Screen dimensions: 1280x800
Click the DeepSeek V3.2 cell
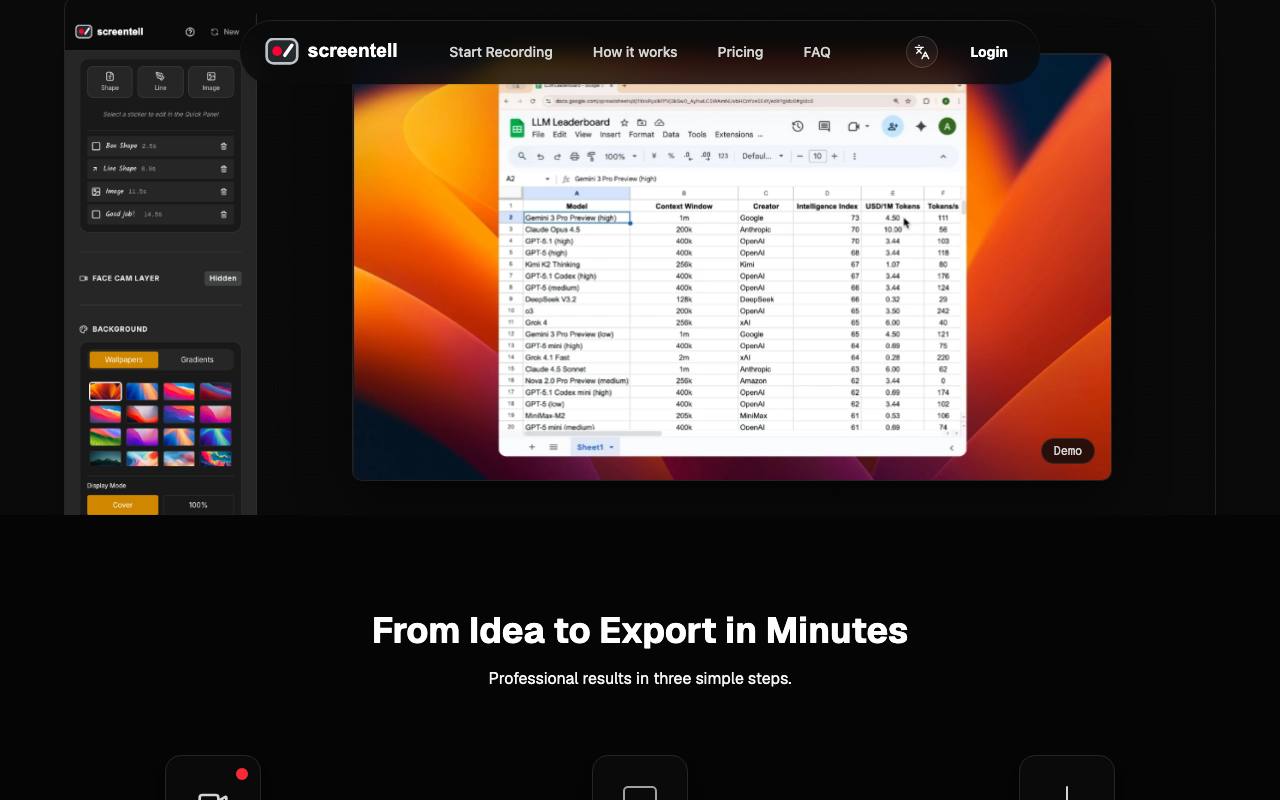pos(577,299)
